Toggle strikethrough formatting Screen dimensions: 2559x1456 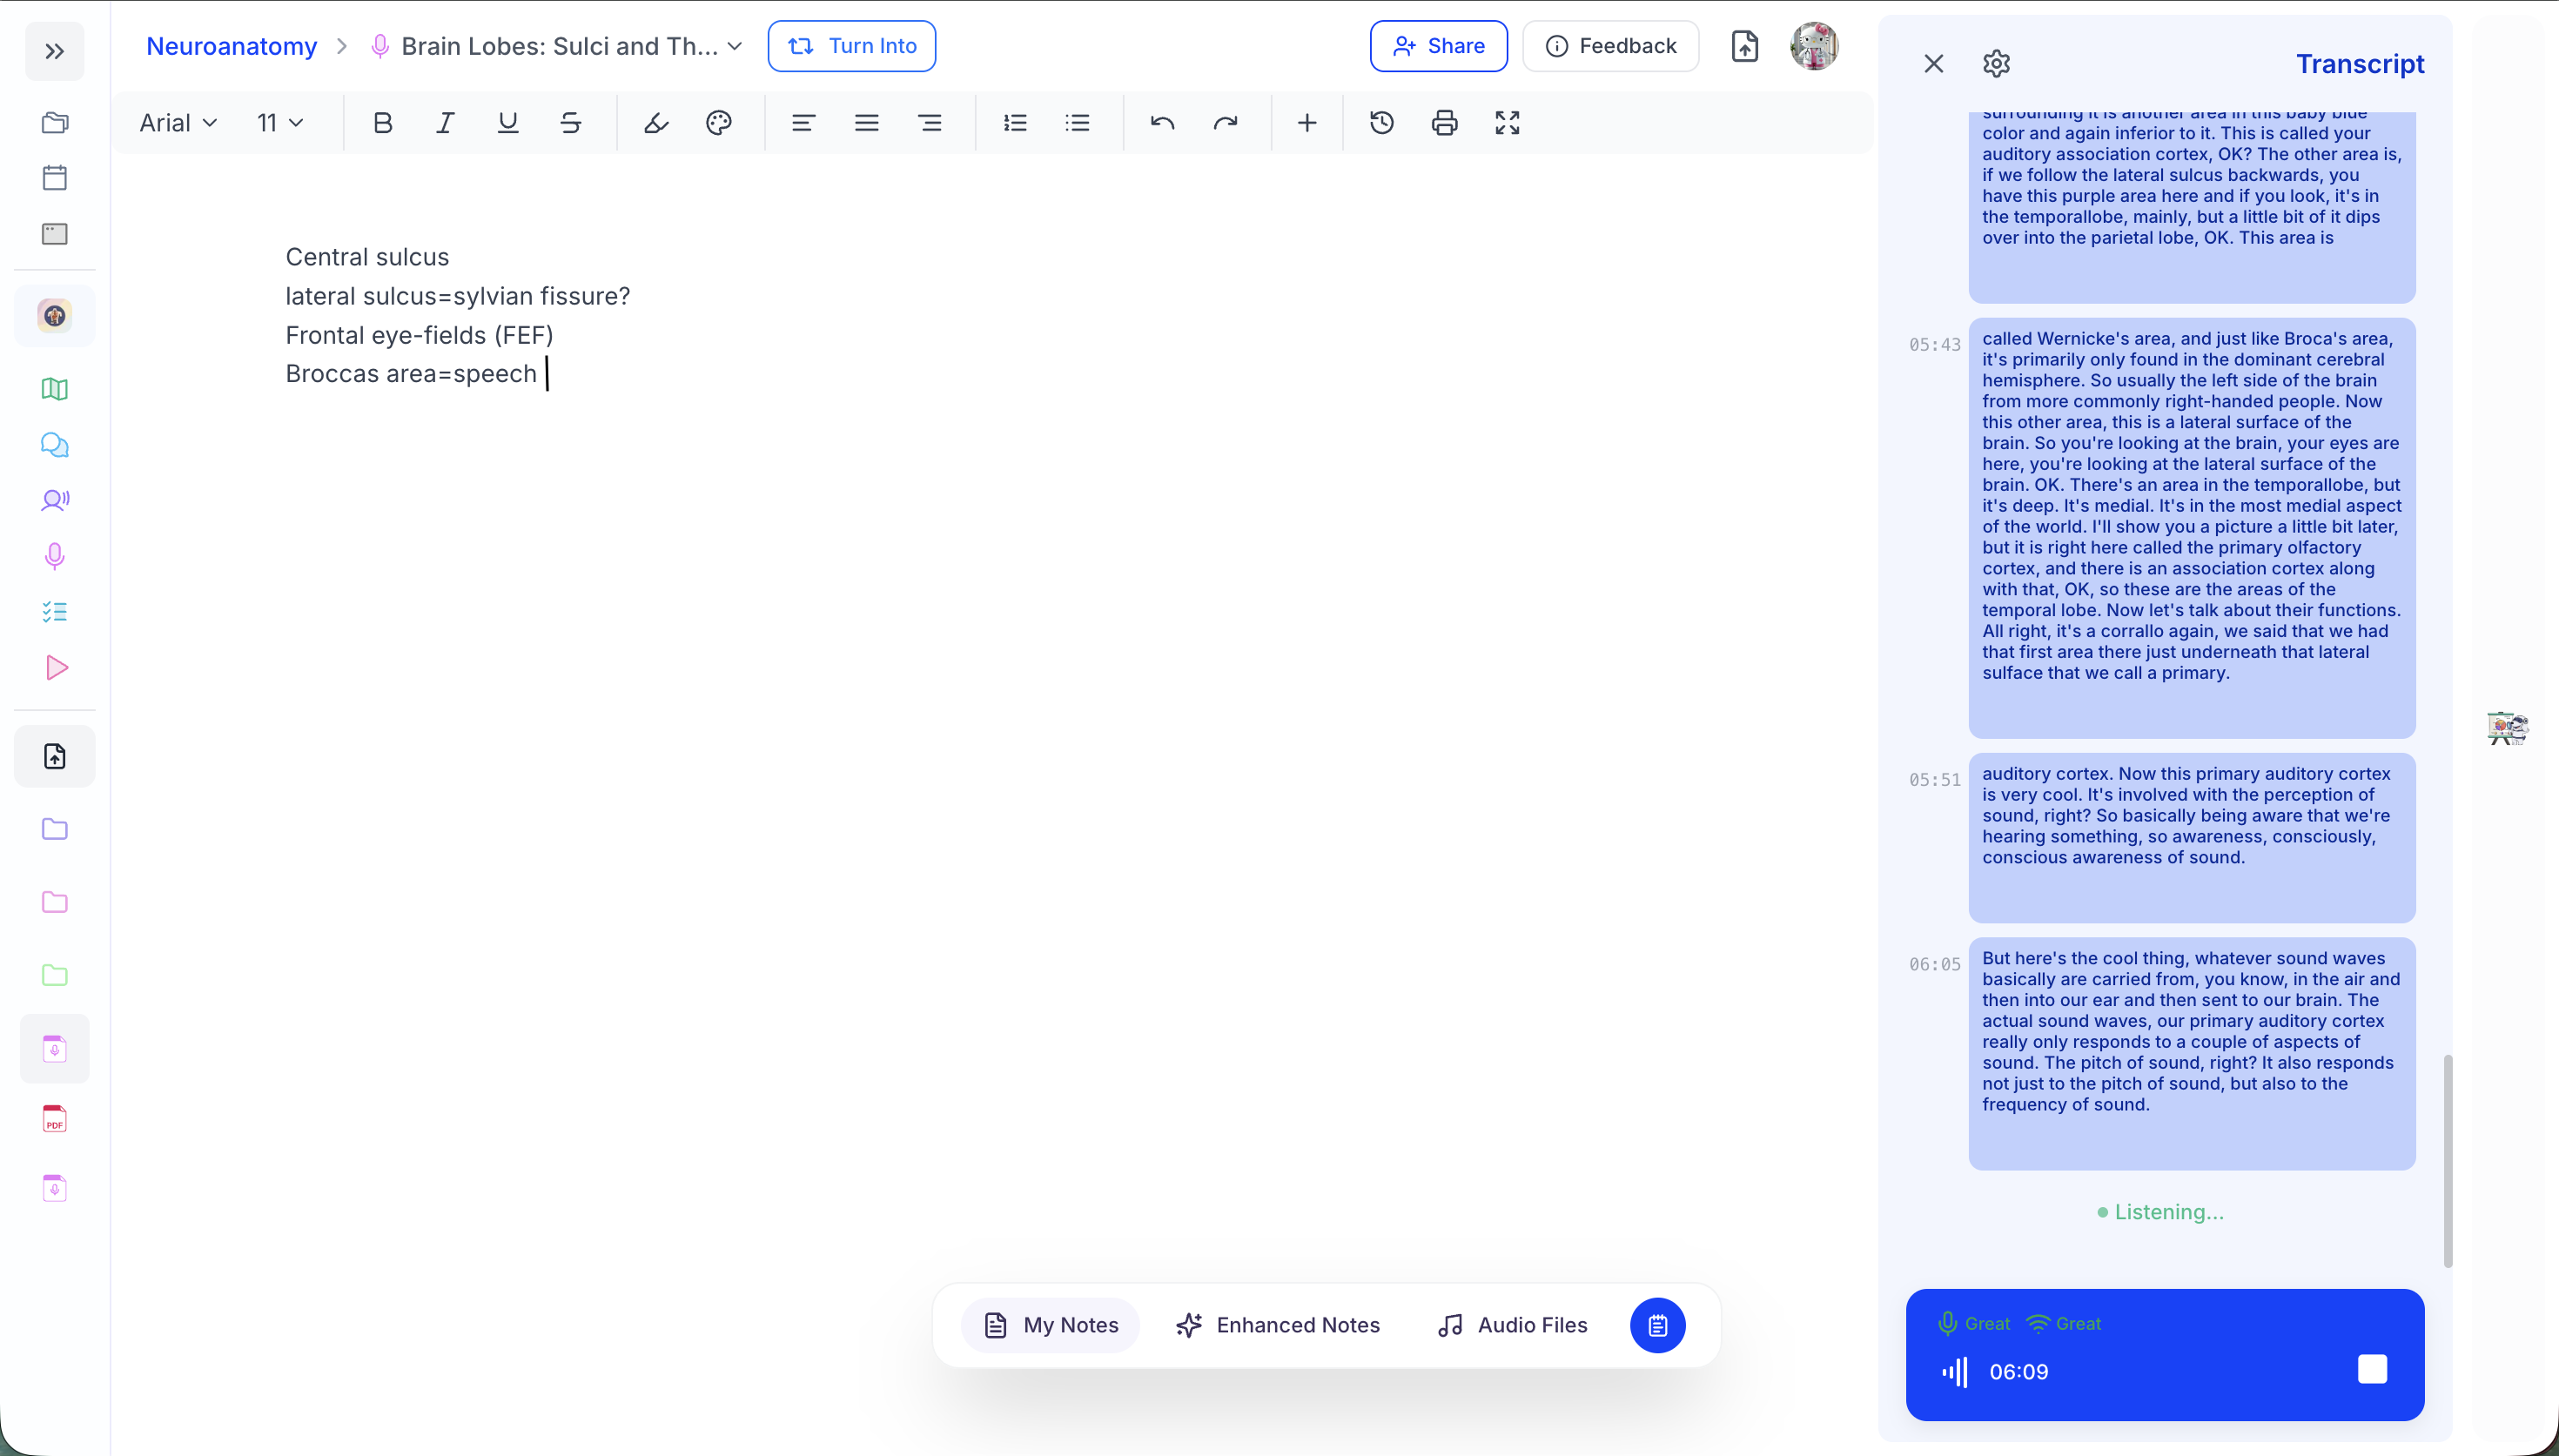click(x=571, y=123)
